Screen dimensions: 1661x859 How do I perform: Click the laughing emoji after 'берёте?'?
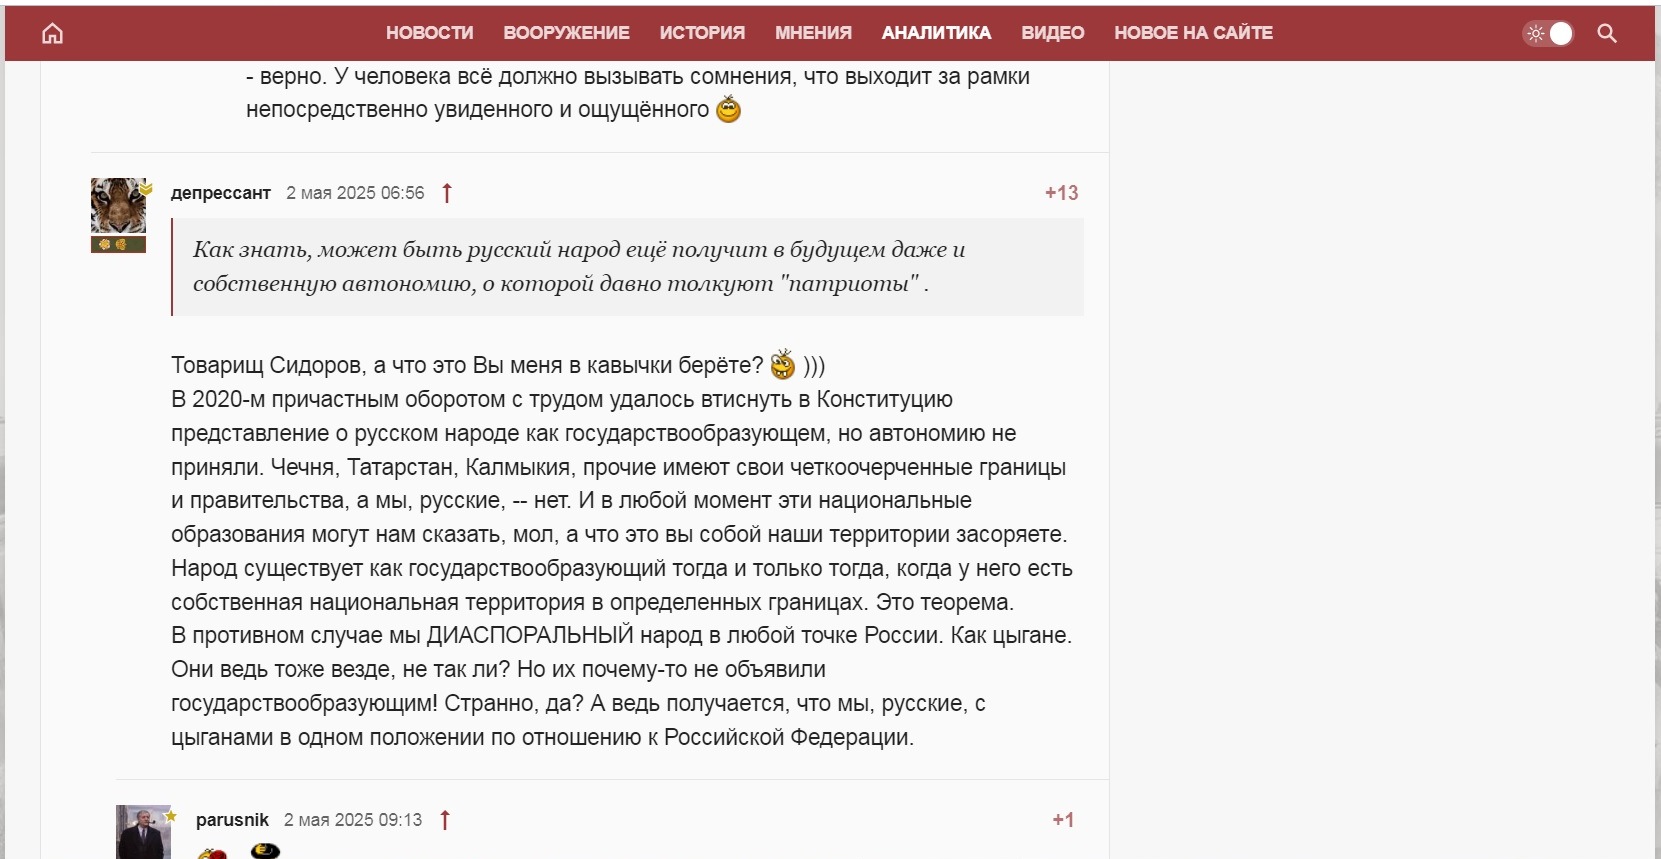[782, 365]
